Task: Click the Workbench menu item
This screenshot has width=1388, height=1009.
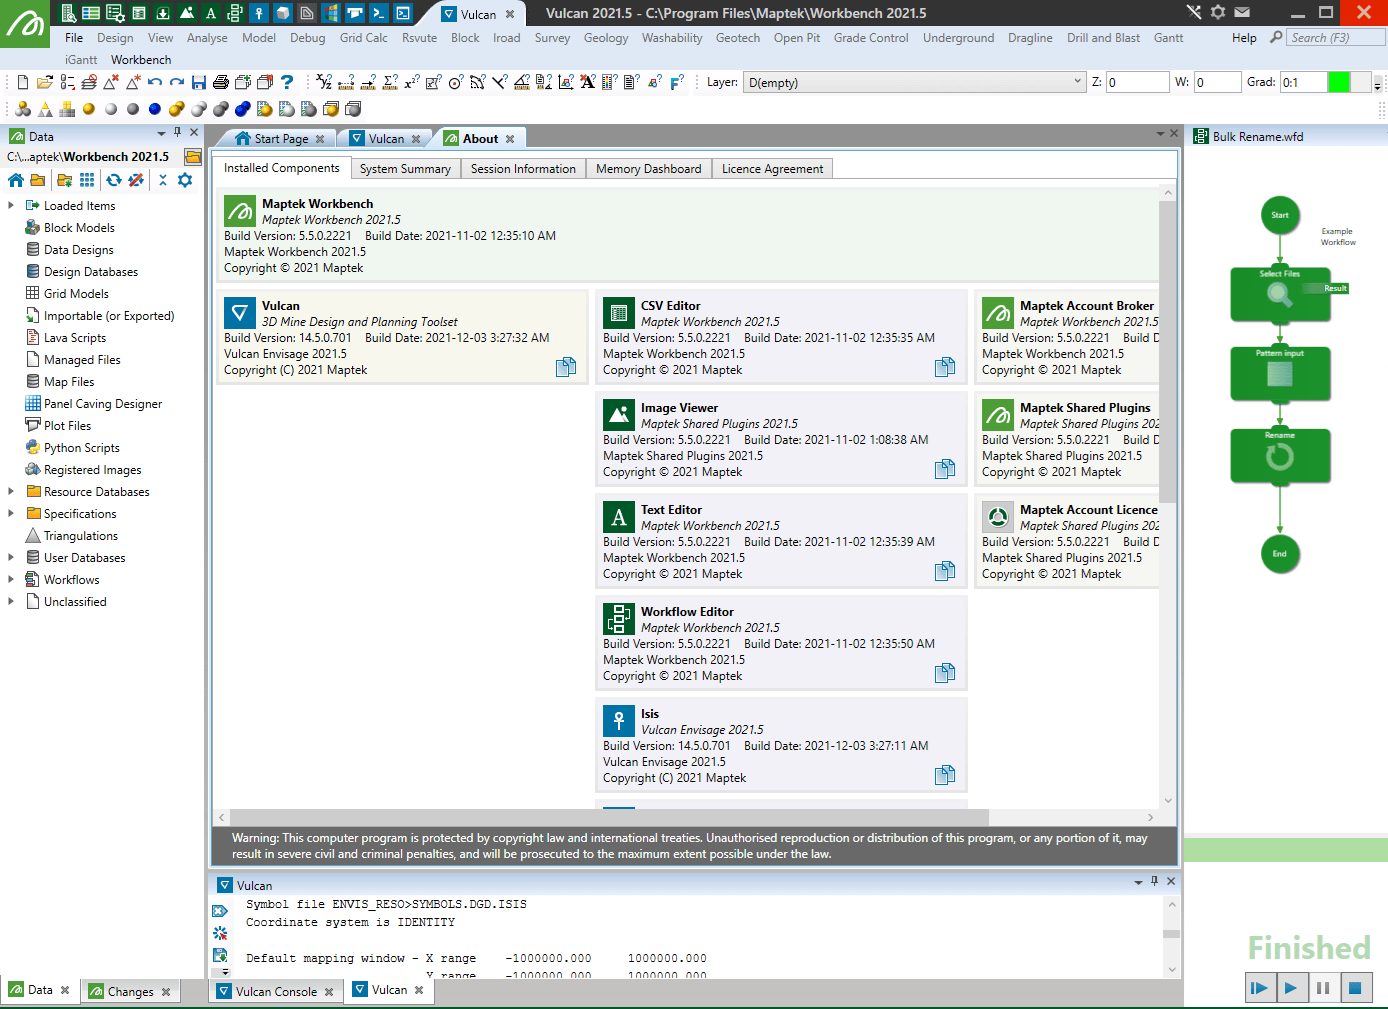Action: pos(141,60)
